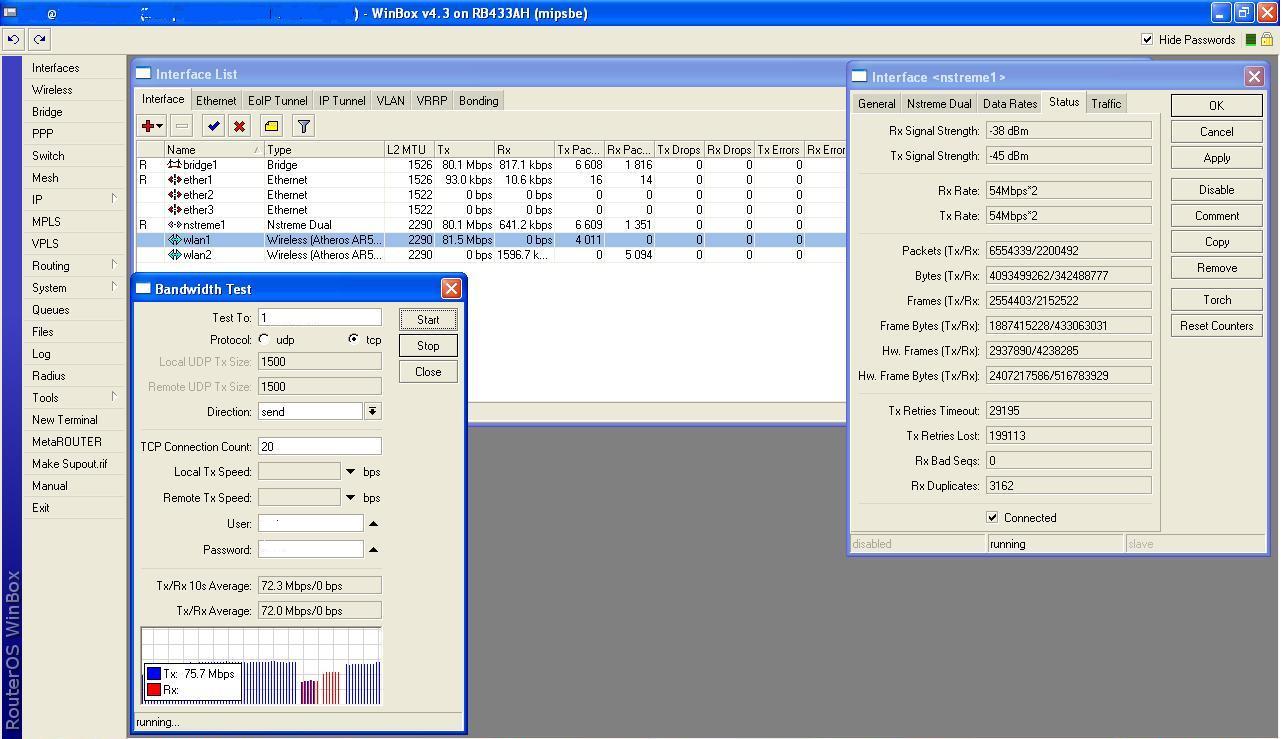Click the ether1 interface icon

[x=175, y=180]
